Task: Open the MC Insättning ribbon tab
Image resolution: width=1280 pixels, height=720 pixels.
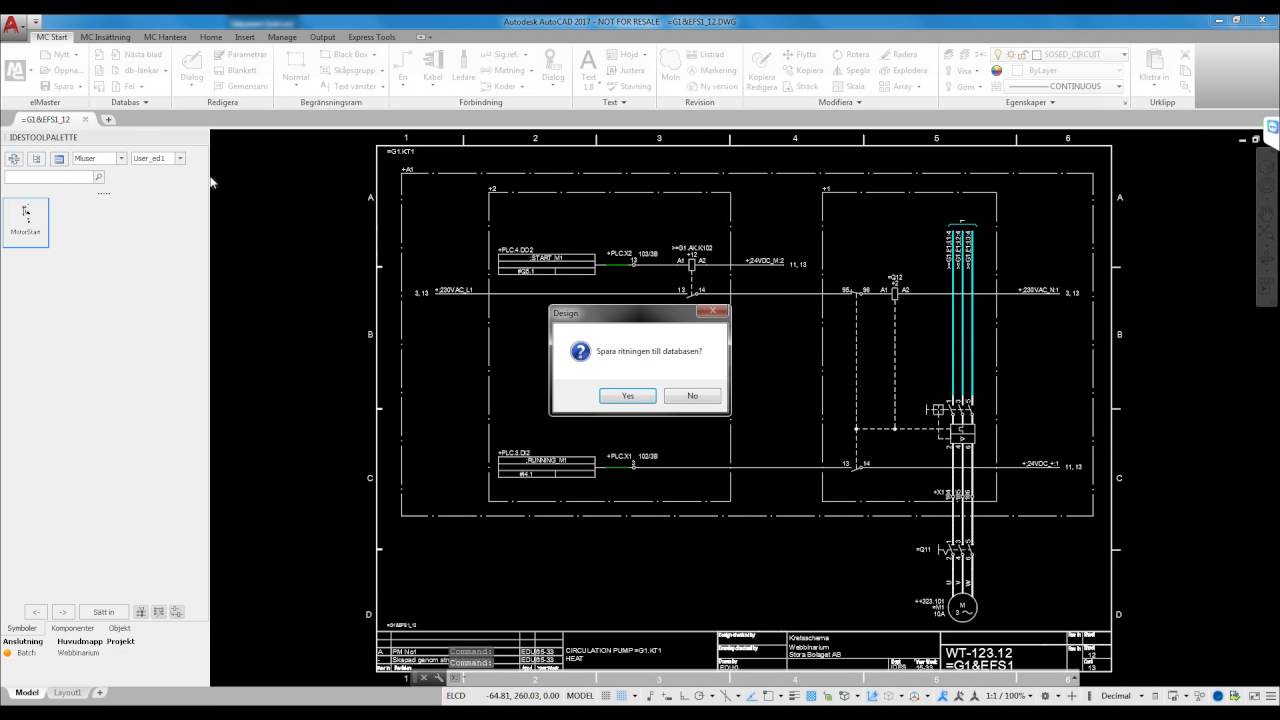Action: coord(105,37)
